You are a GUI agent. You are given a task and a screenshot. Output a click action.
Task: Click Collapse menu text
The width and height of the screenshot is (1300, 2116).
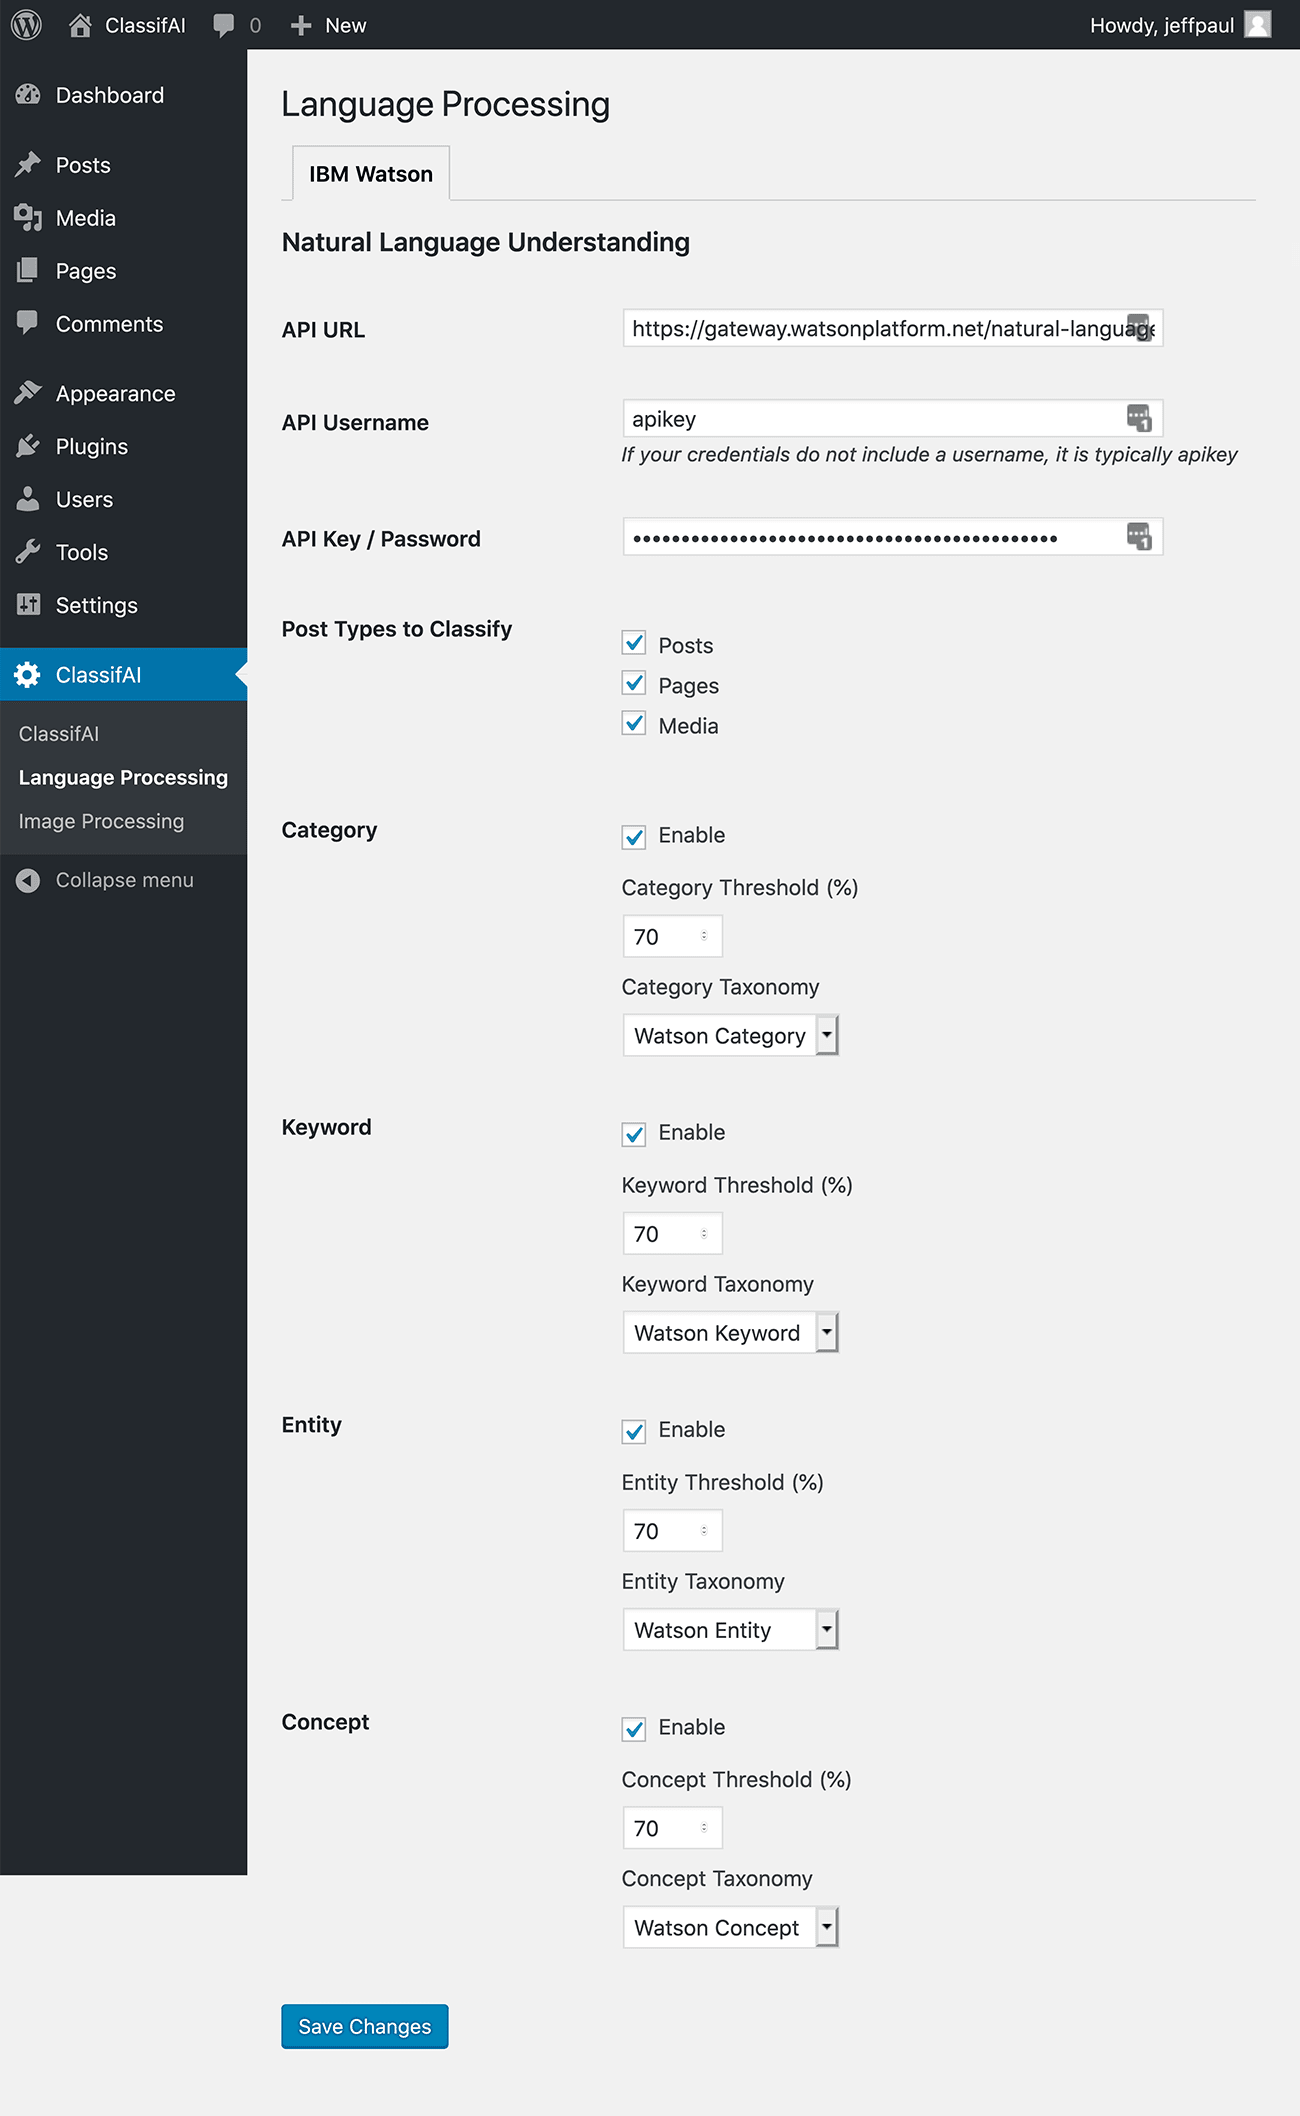[125, 880]
